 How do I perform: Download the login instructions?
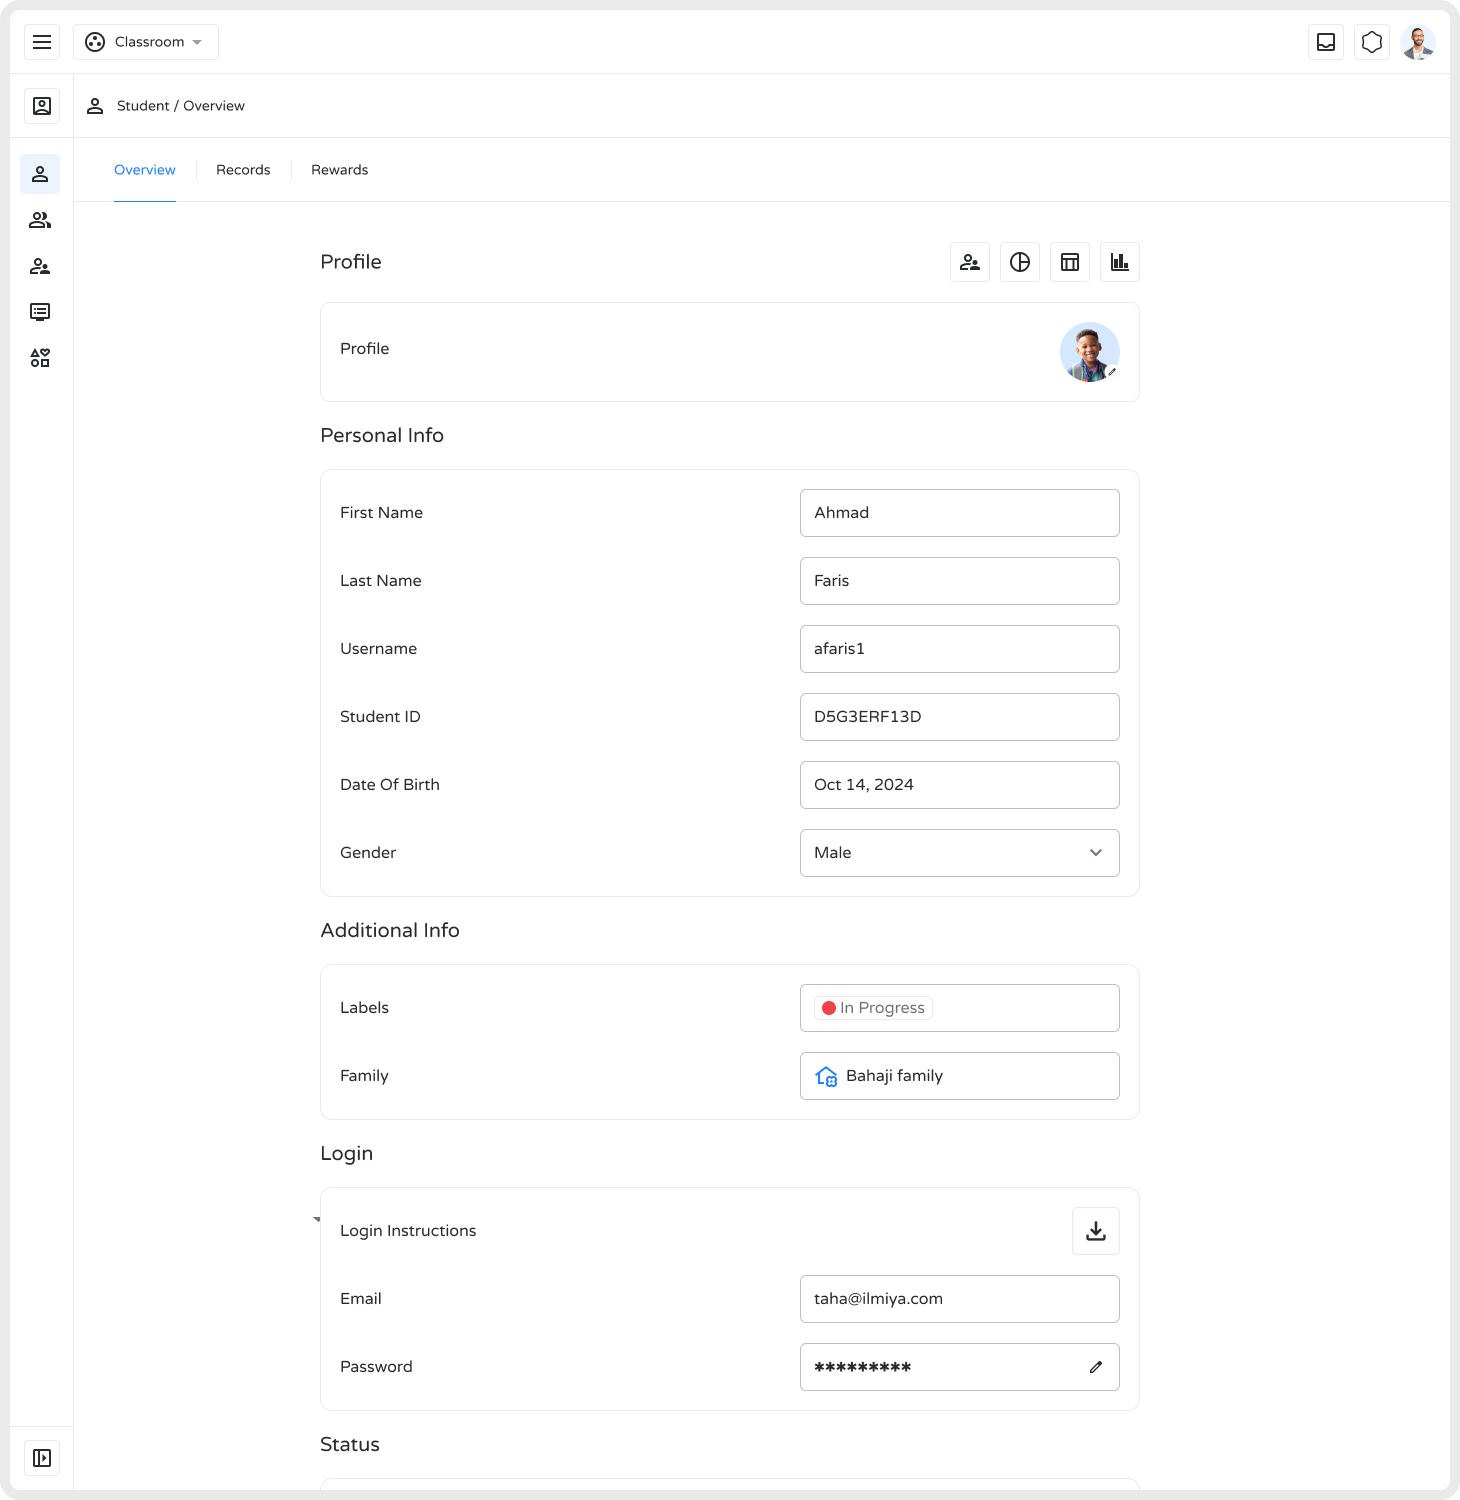pyautogui.click(x=1096, y=1231)
